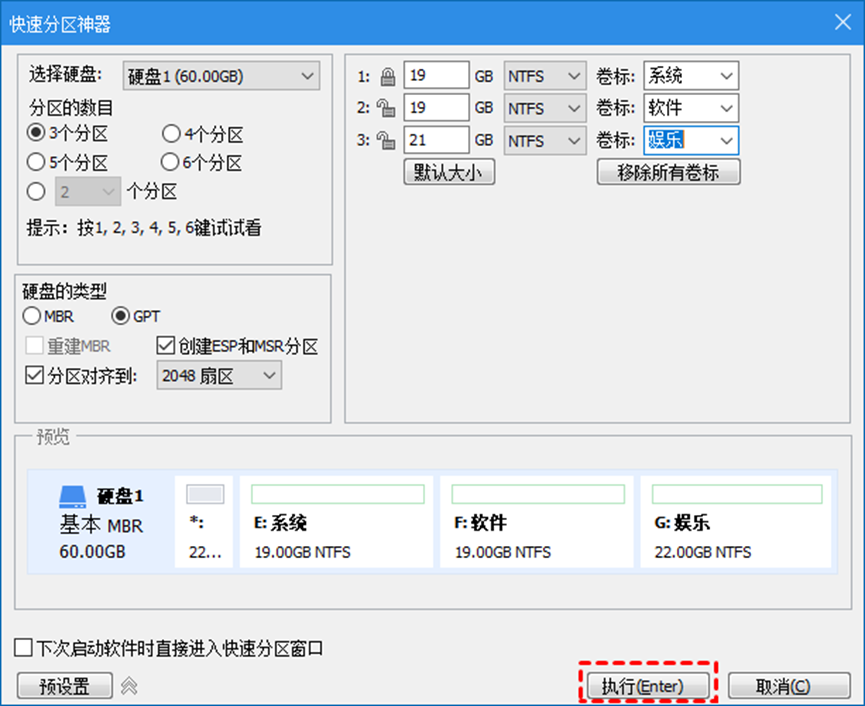Expand the 2048 扇区 alignment dropdown
865x706 pixels.
pos(219,376)
